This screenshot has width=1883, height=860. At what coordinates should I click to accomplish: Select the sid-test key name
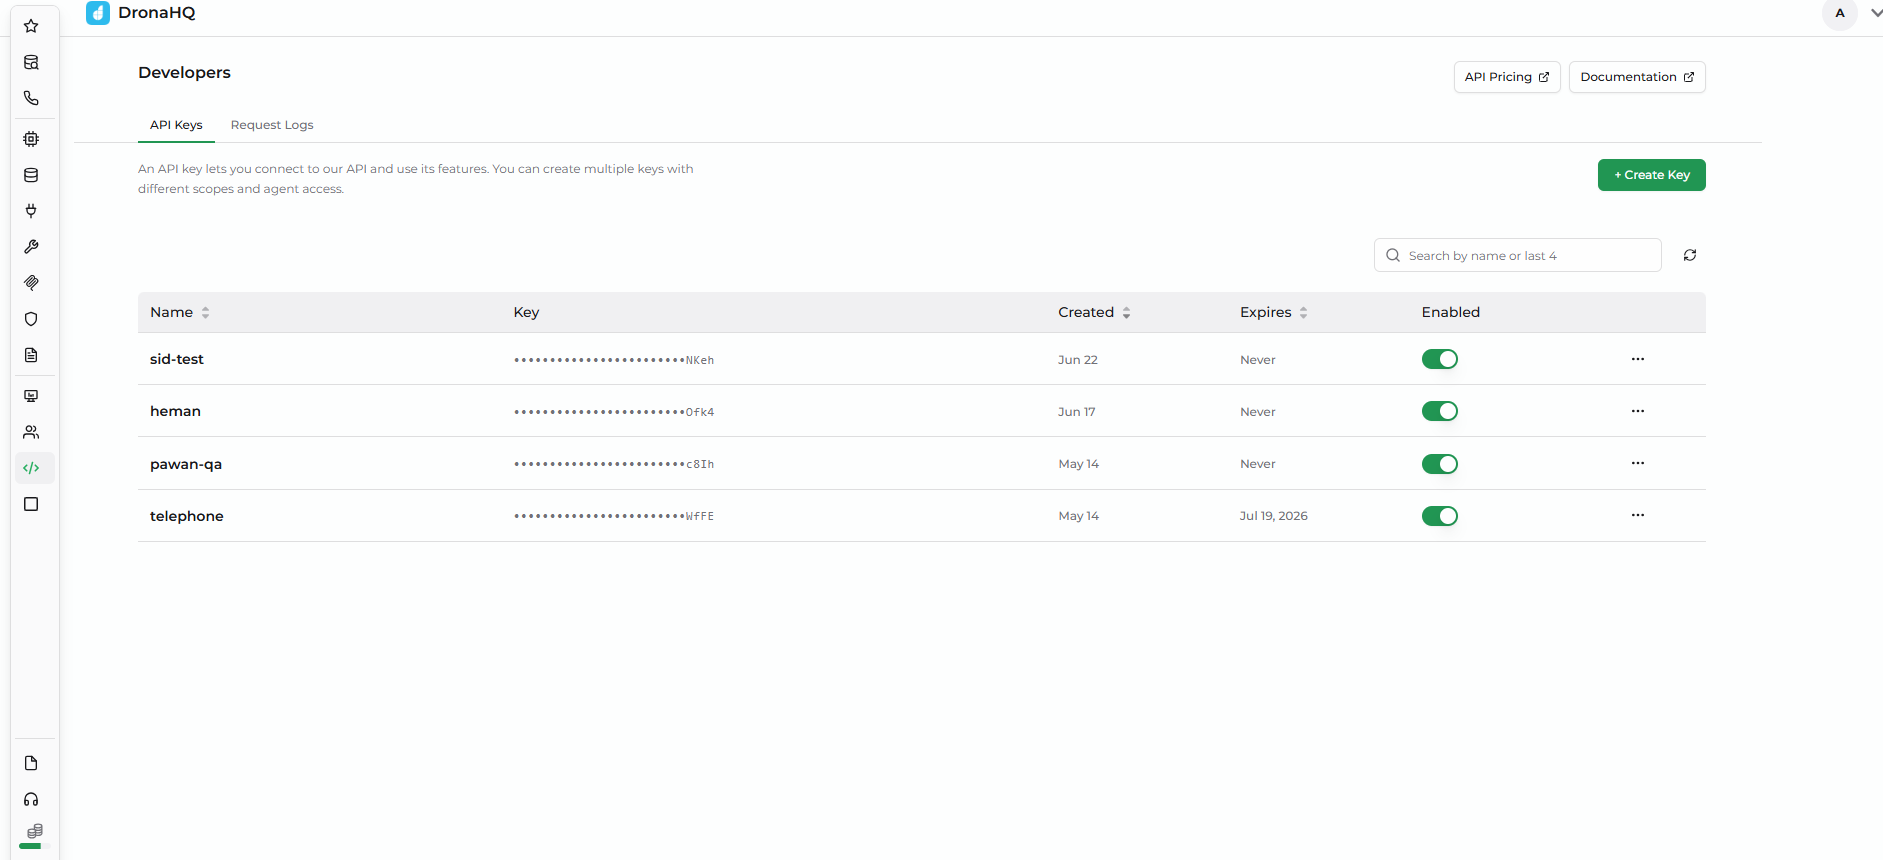177,359
